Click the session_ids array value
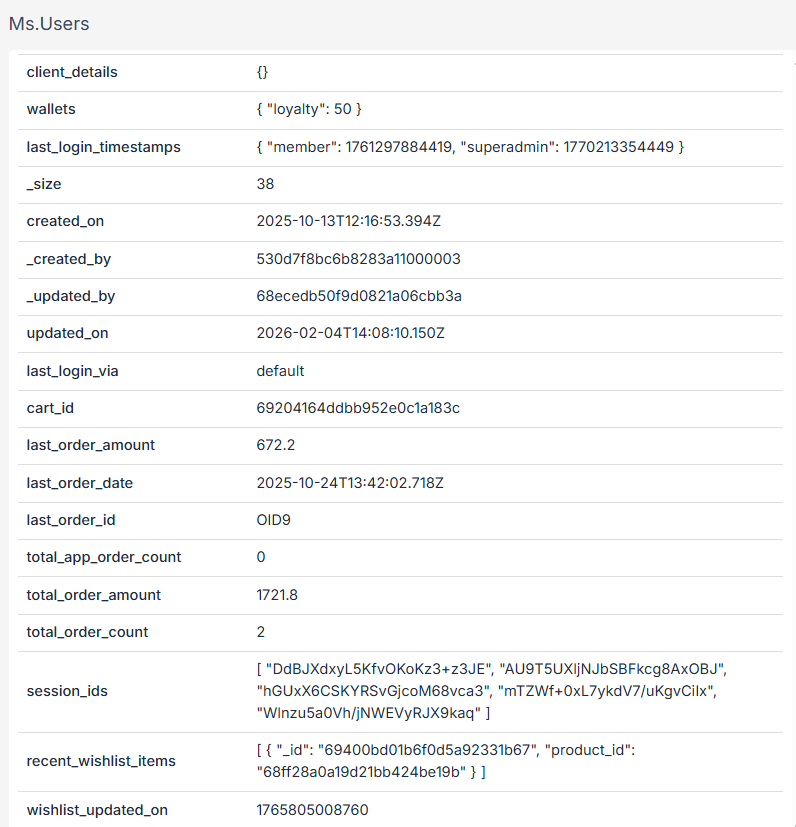 (x=490, y=690)
